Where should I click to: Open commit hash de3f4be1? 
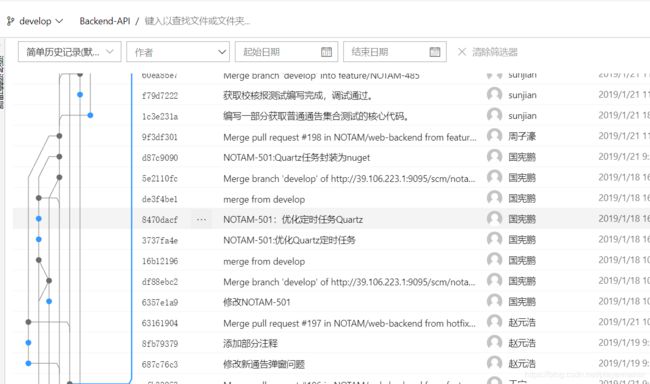(160, 199)
